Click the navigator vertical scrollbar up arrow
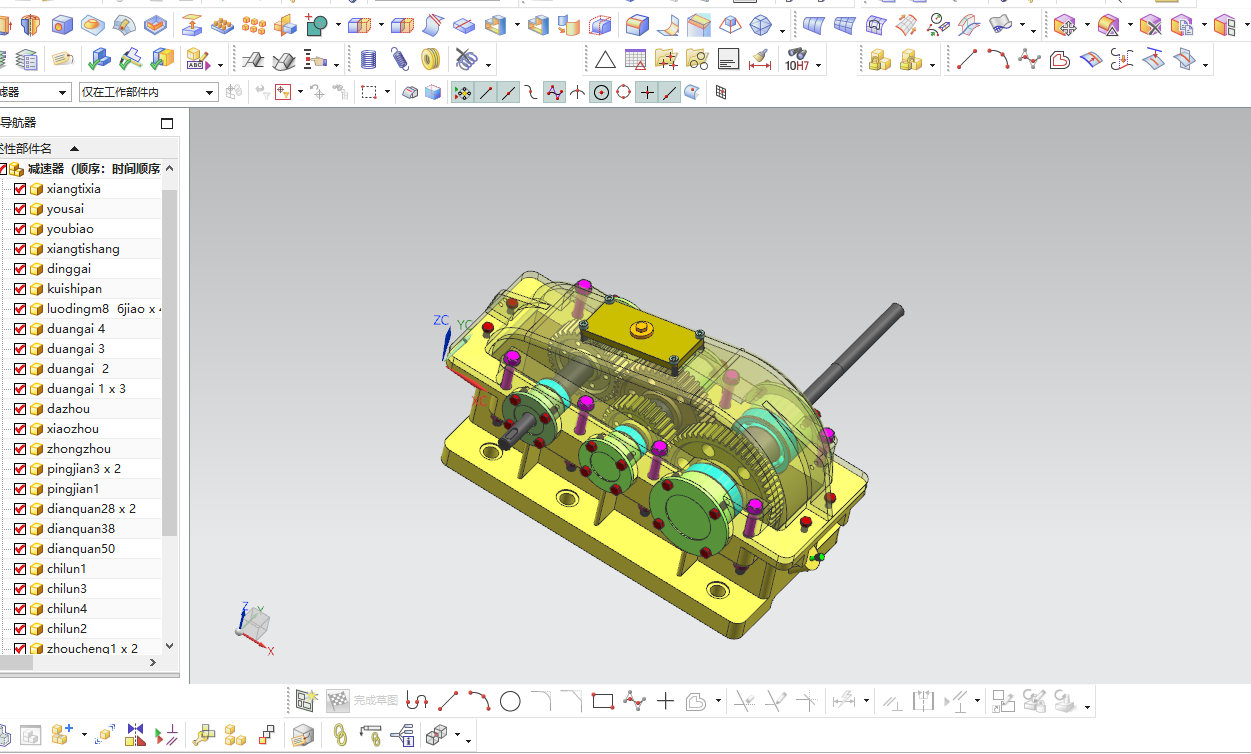Screen dimensions: 1251x754 point(169,169)
